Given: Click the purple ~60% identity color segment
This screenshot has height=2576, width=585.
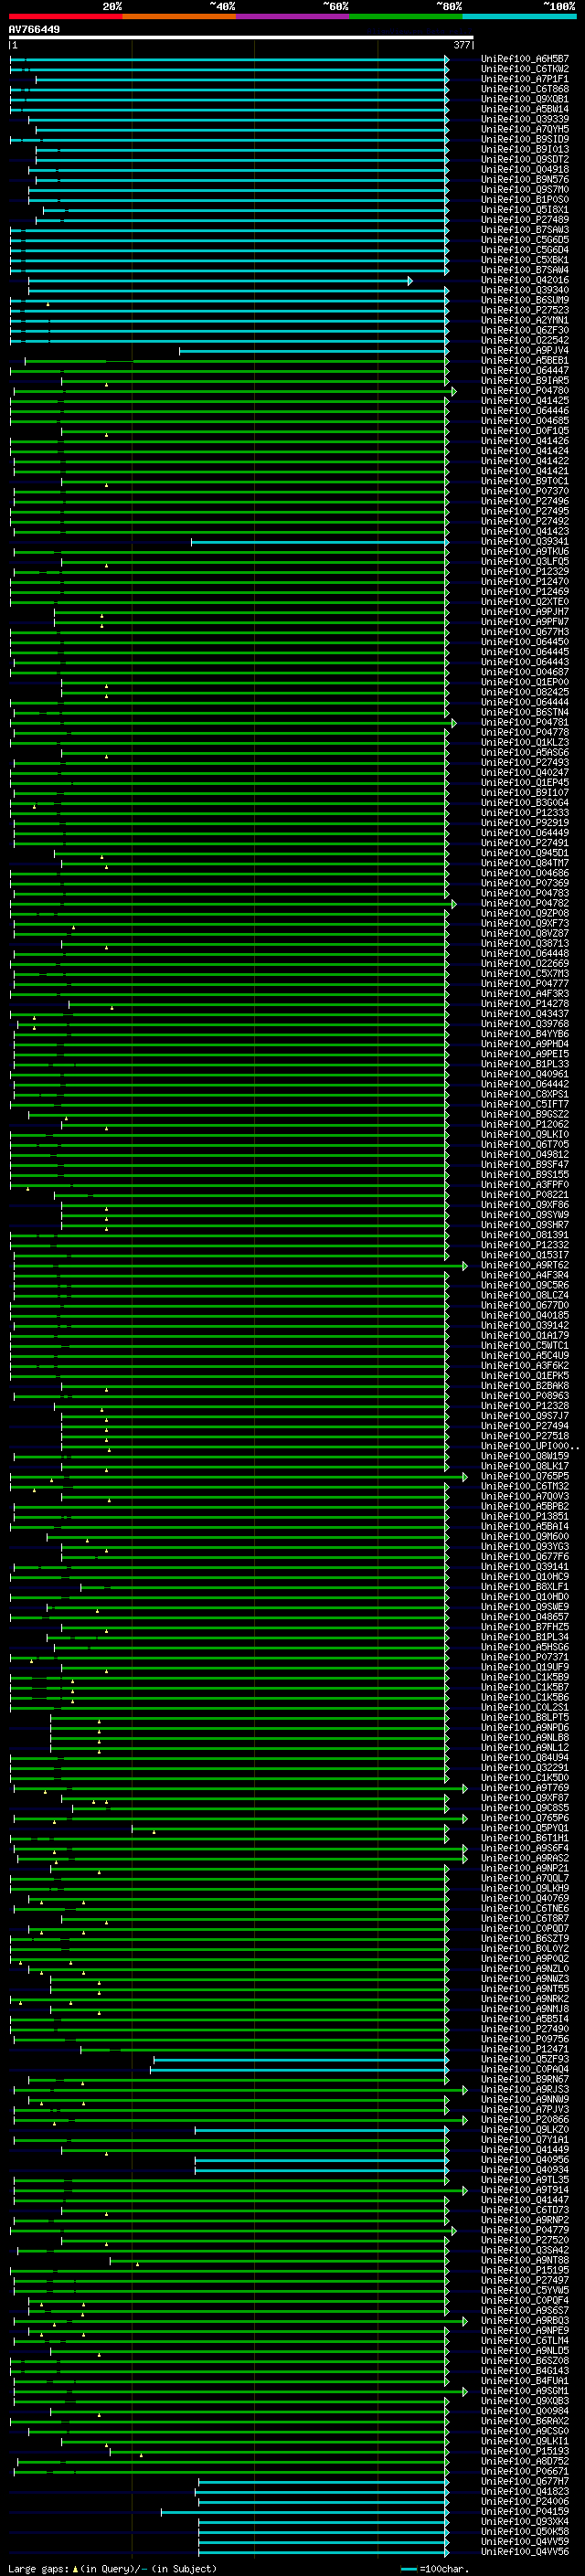Looking at the screenshot, I should (292, 16).
